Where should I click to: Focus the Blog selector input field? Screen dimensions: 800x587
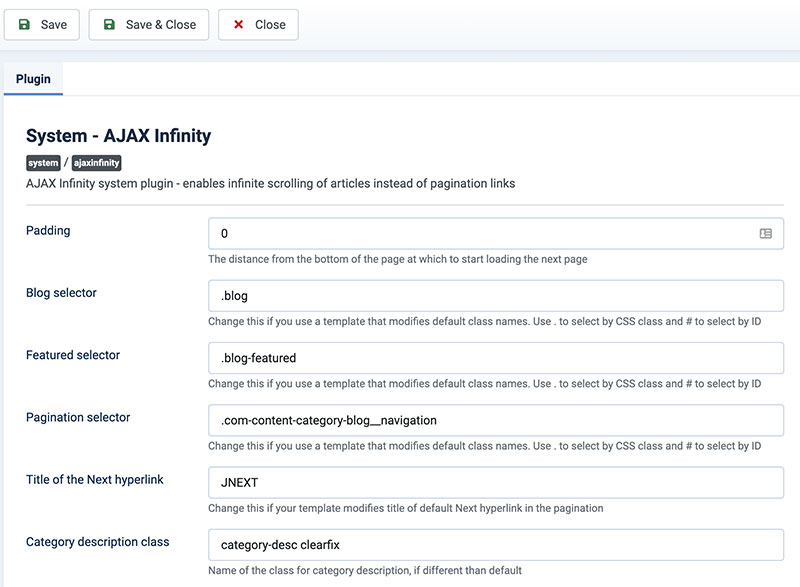click(496, 296)
